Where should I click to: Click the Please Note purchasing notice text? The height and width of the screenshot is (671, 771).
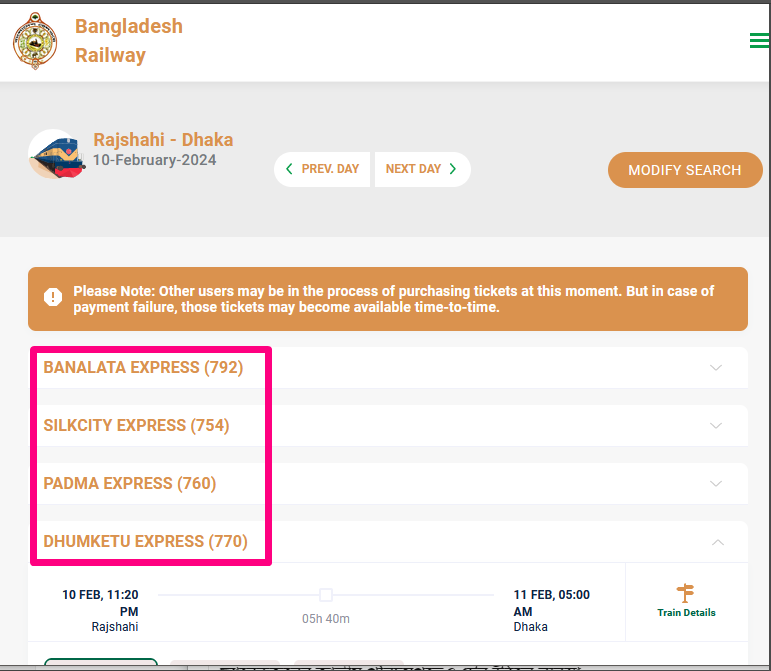coord(393,299)
